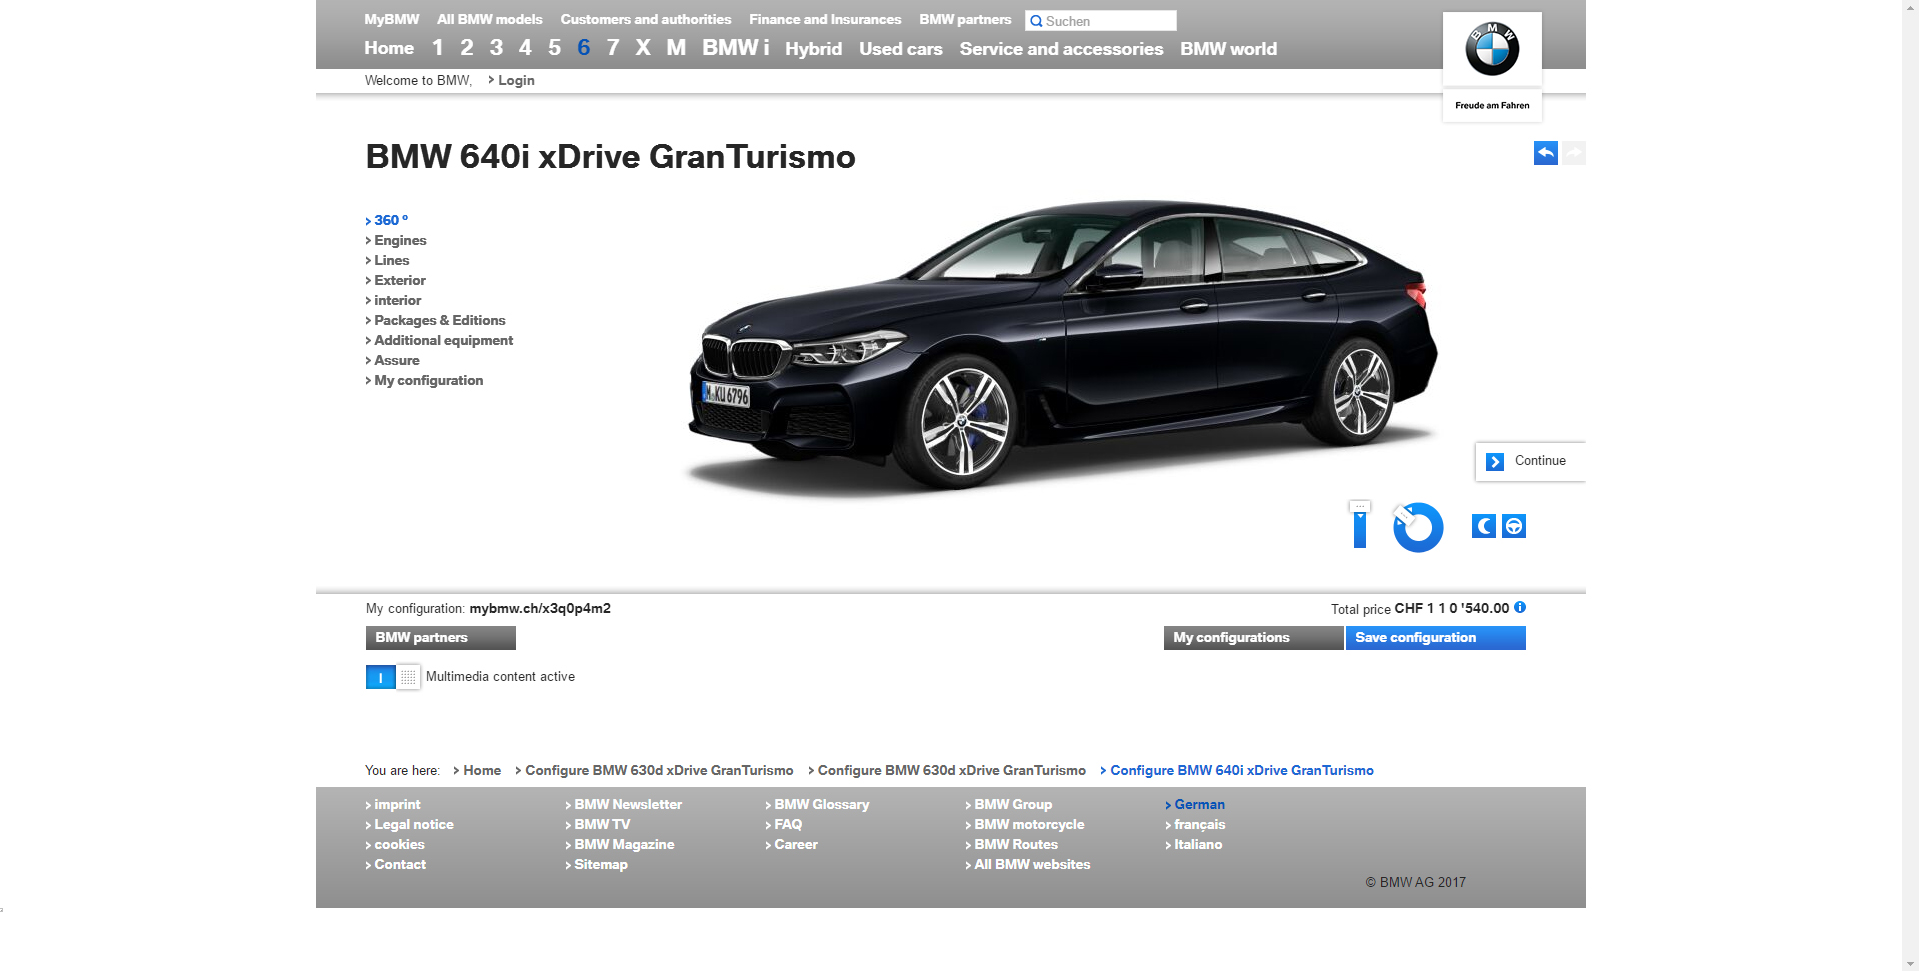Viewport: 1919px width, 971px height.
Task: Expand Packages & Editions section
Action: pos(439,320)
